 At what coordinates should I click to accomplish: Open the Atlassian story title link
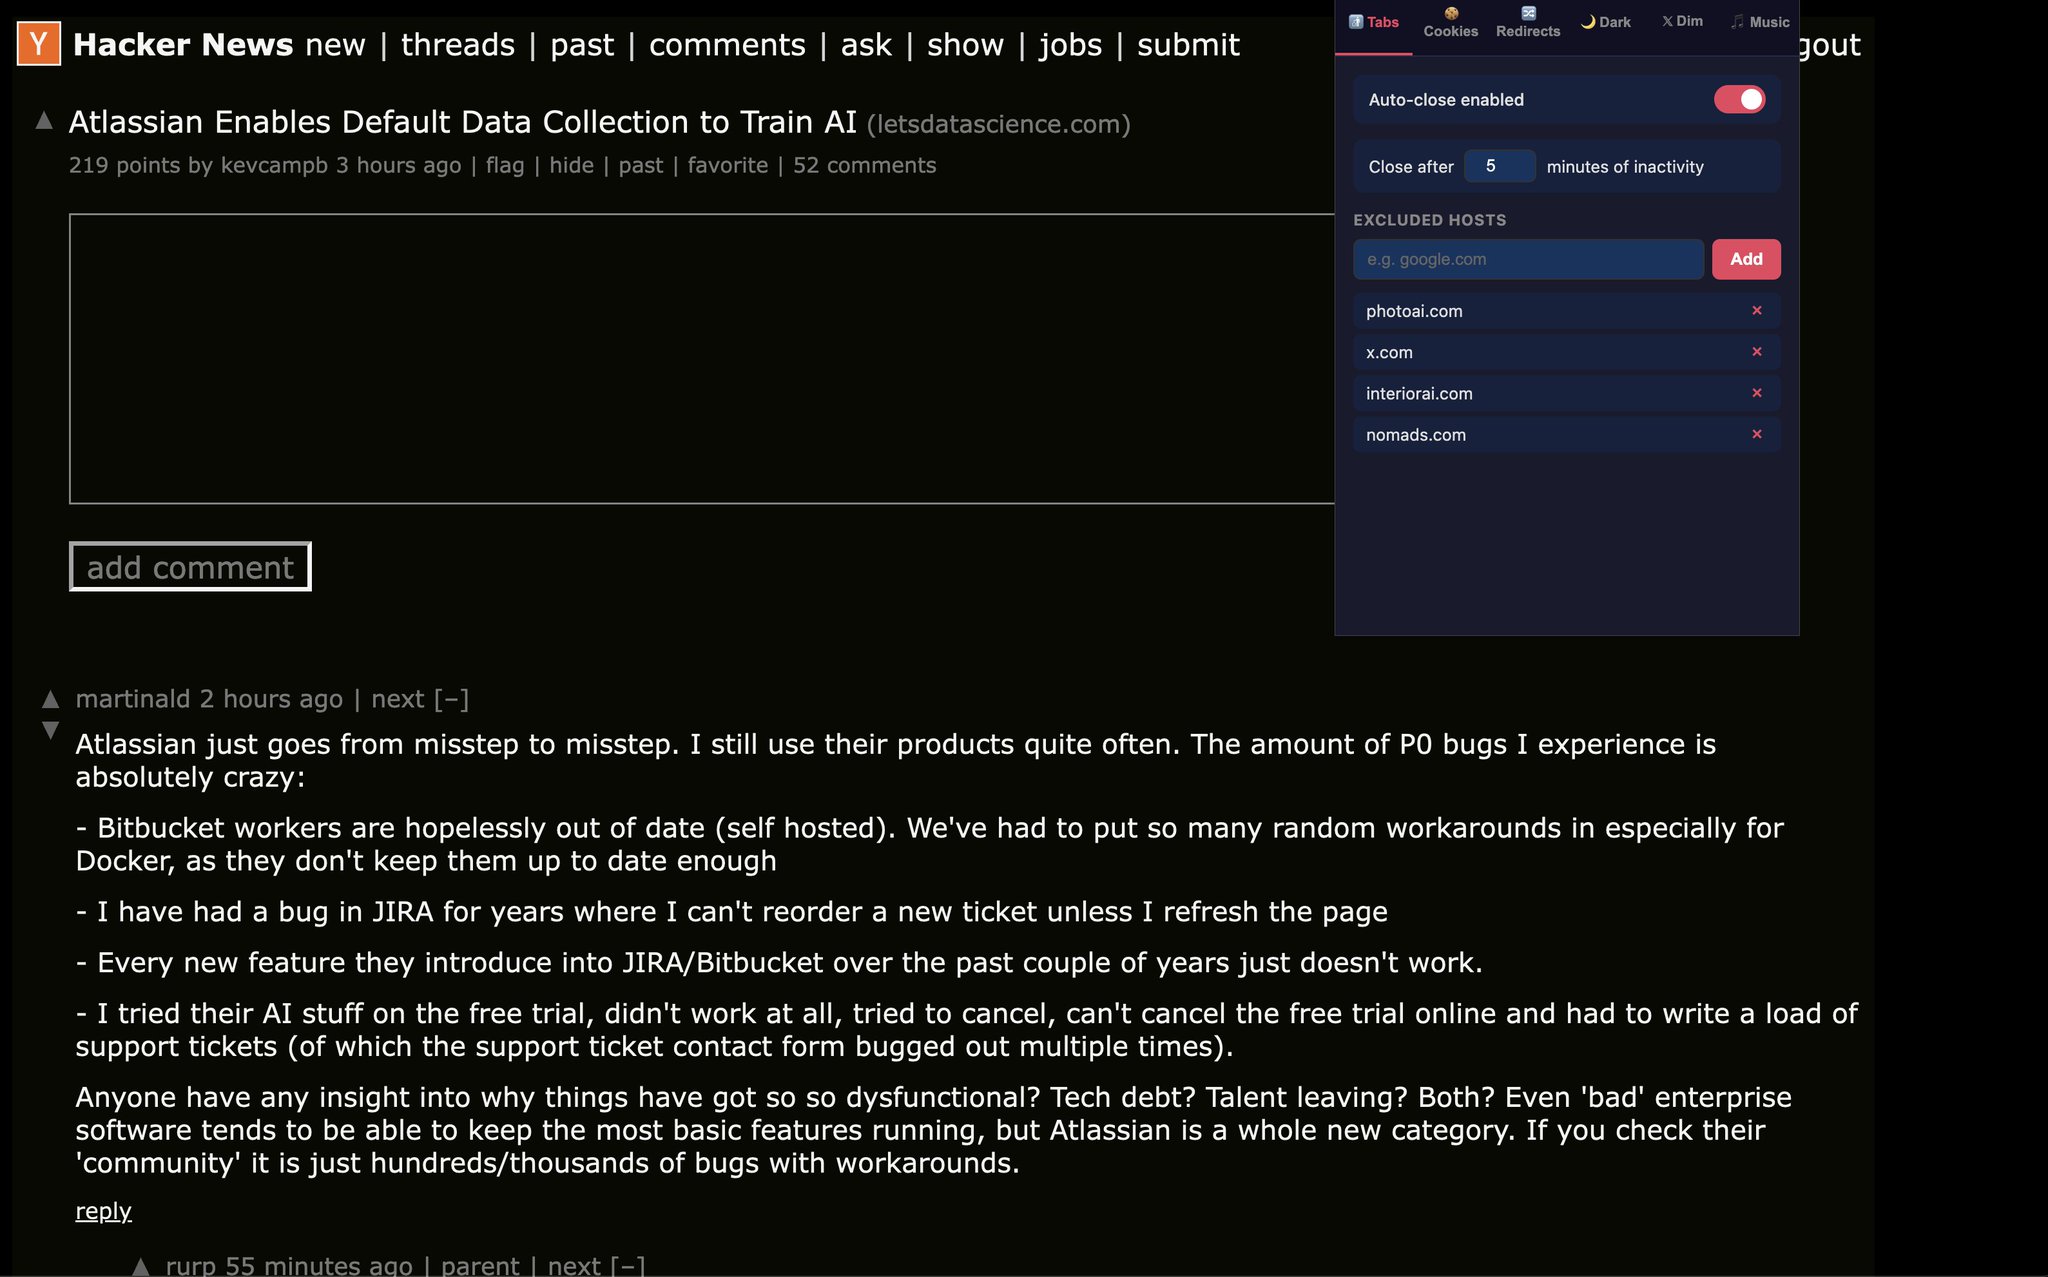[x=462, y=122]
